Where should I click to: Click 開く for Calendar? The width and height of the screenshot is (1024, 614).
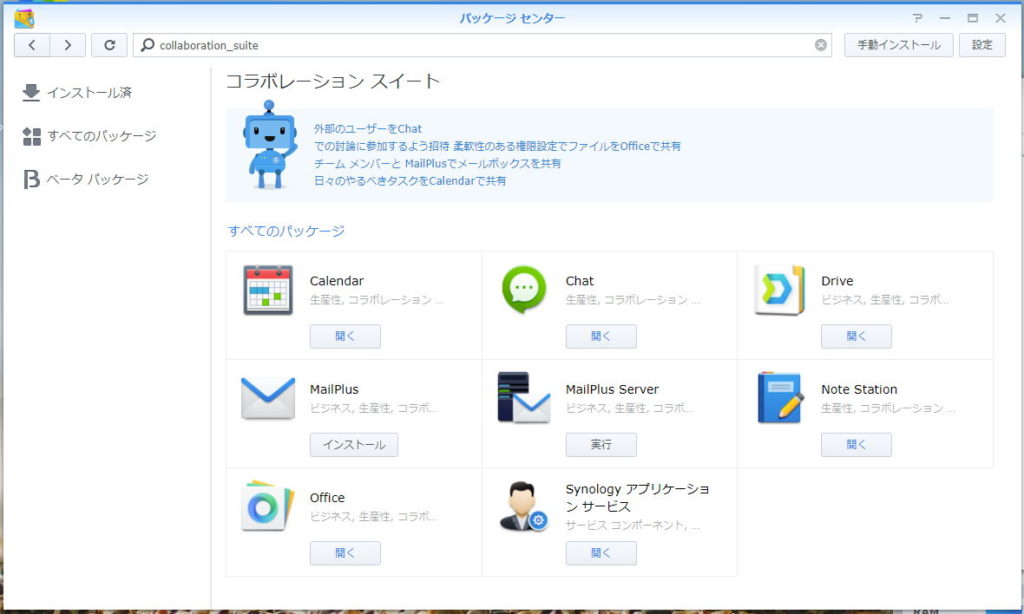[345, 336]
